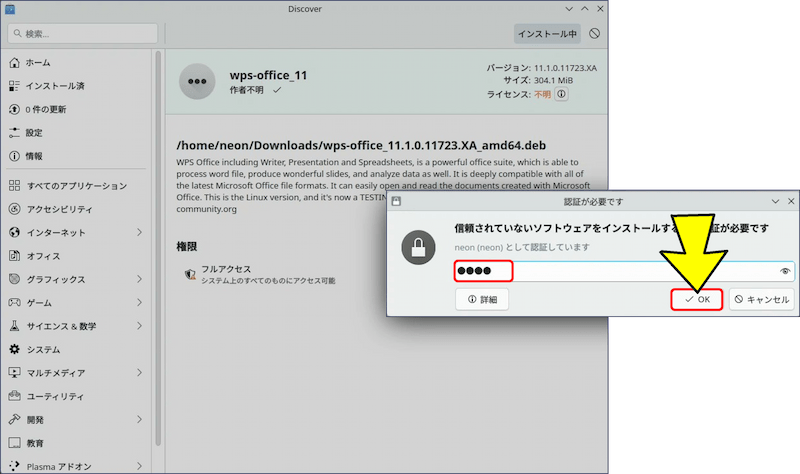Click the home icon in sidebar
800x474 pixels.
[x=14, y=62]
